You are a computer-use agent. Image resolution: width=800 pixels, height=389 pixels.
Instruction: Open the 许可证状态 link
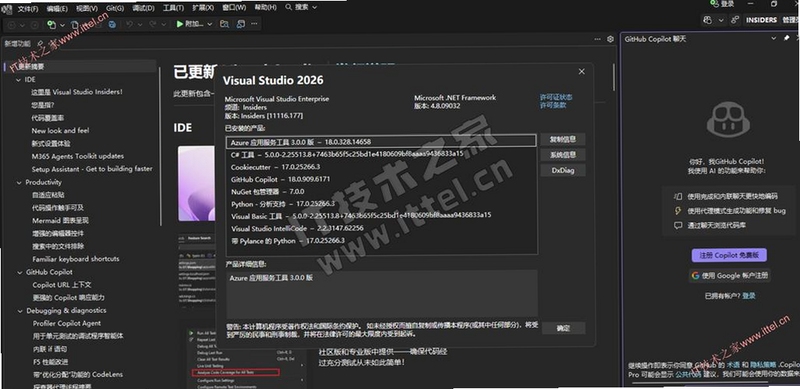[x=556, y=97]
